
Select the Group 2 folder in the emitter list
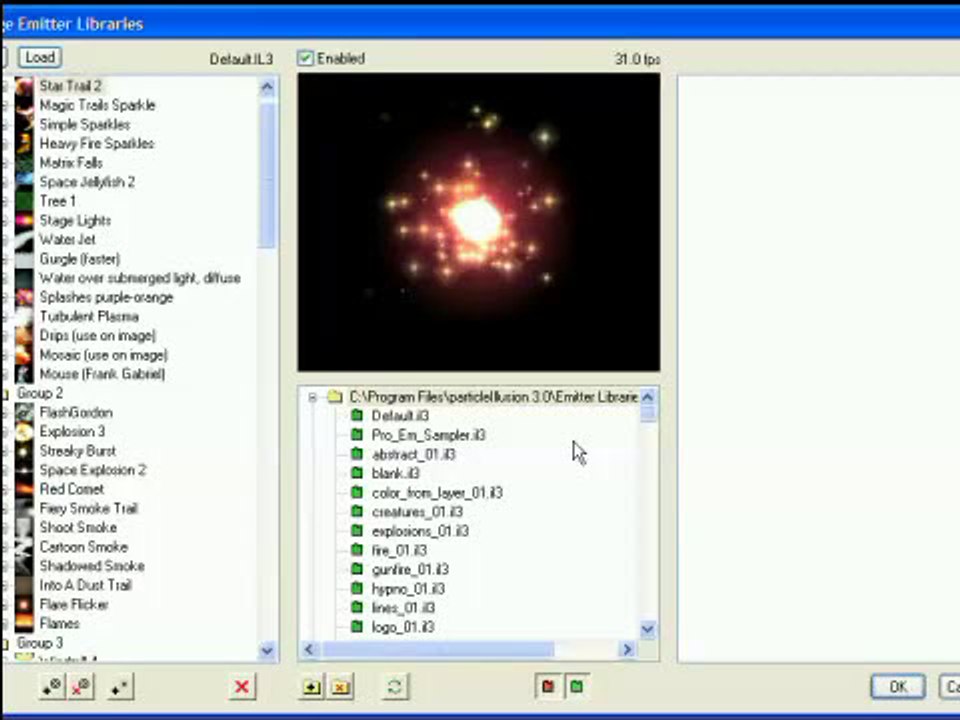39,393
